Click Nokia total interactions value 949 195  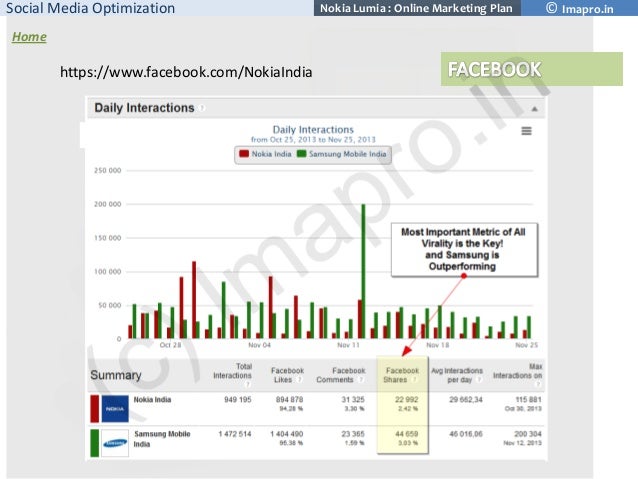pos(238,400)
